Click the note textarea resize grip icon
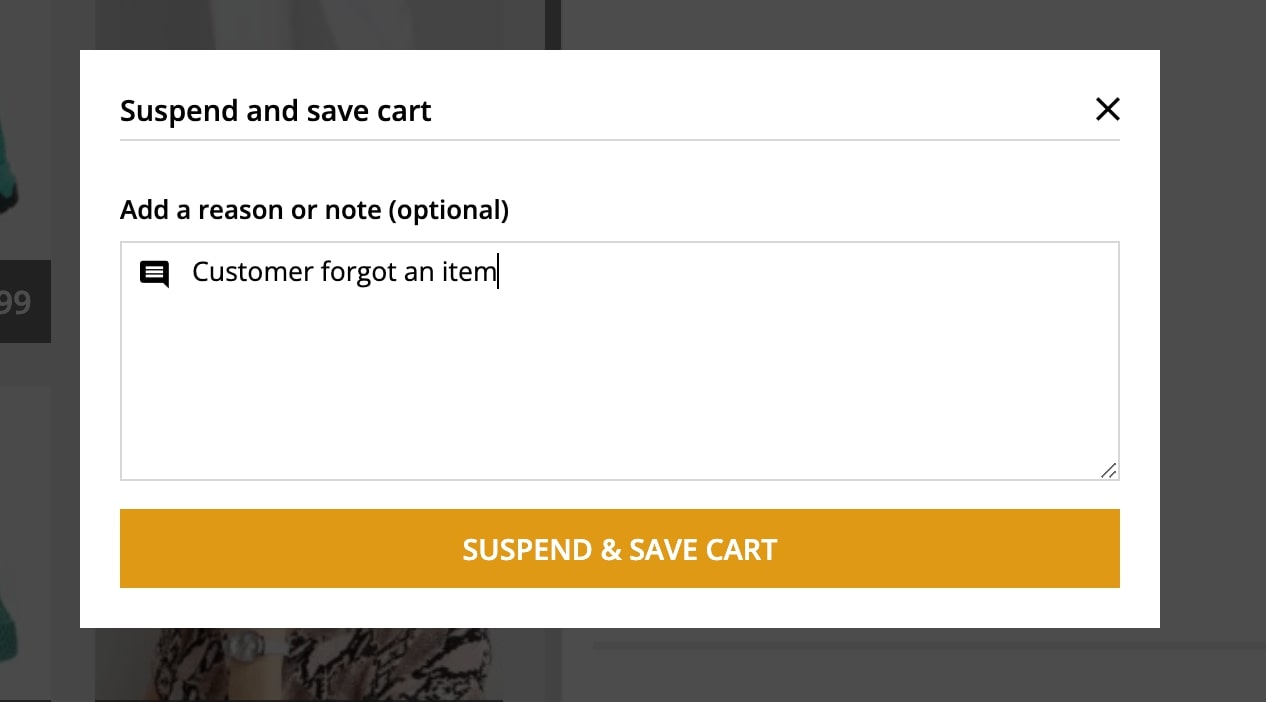The width and height of the screenshot is (1266, 702). point(1108,470)
